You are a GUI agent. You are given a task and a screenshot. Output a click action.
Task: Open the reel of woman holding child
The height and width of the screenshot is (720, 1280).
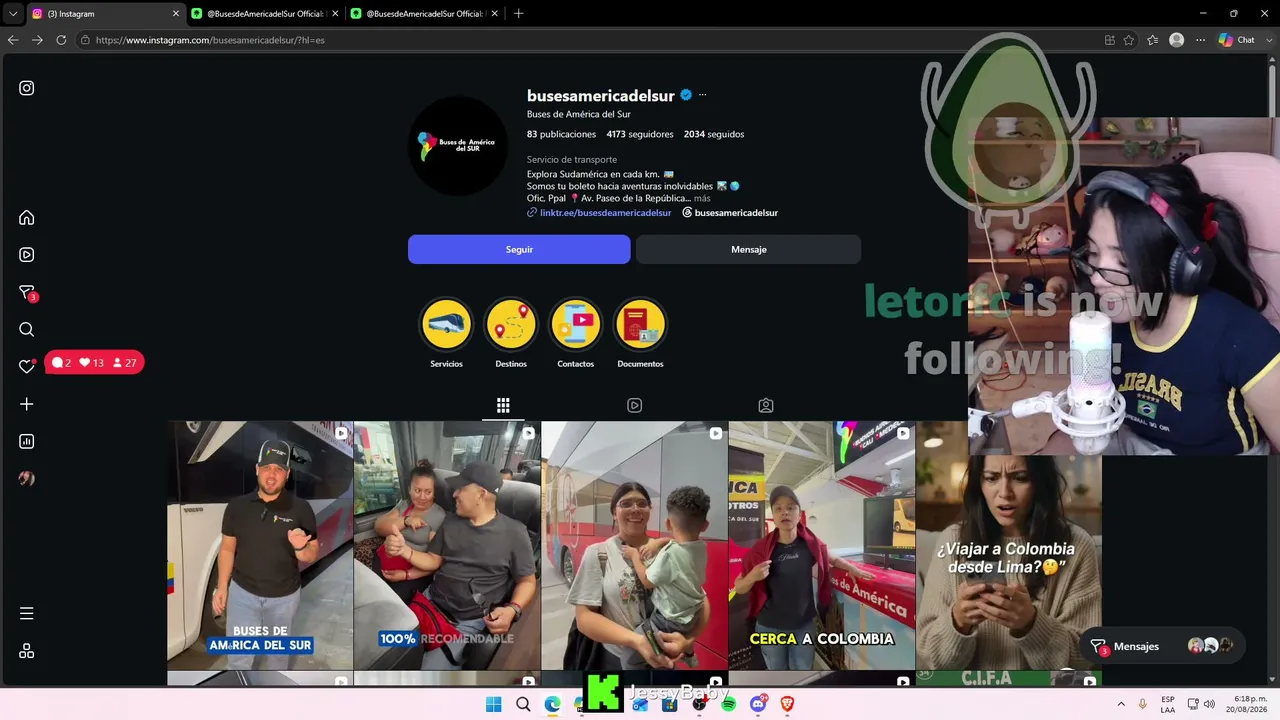coord(634,545)
